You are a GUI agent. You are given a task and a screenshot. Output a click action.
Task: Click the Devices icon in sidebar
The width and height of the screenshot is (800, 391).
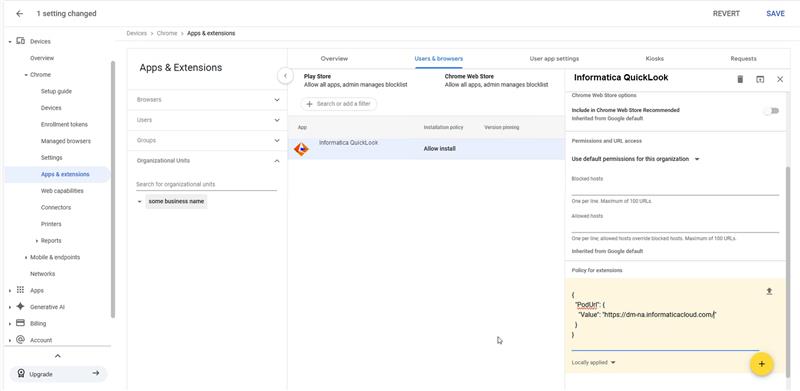point(20,41)
